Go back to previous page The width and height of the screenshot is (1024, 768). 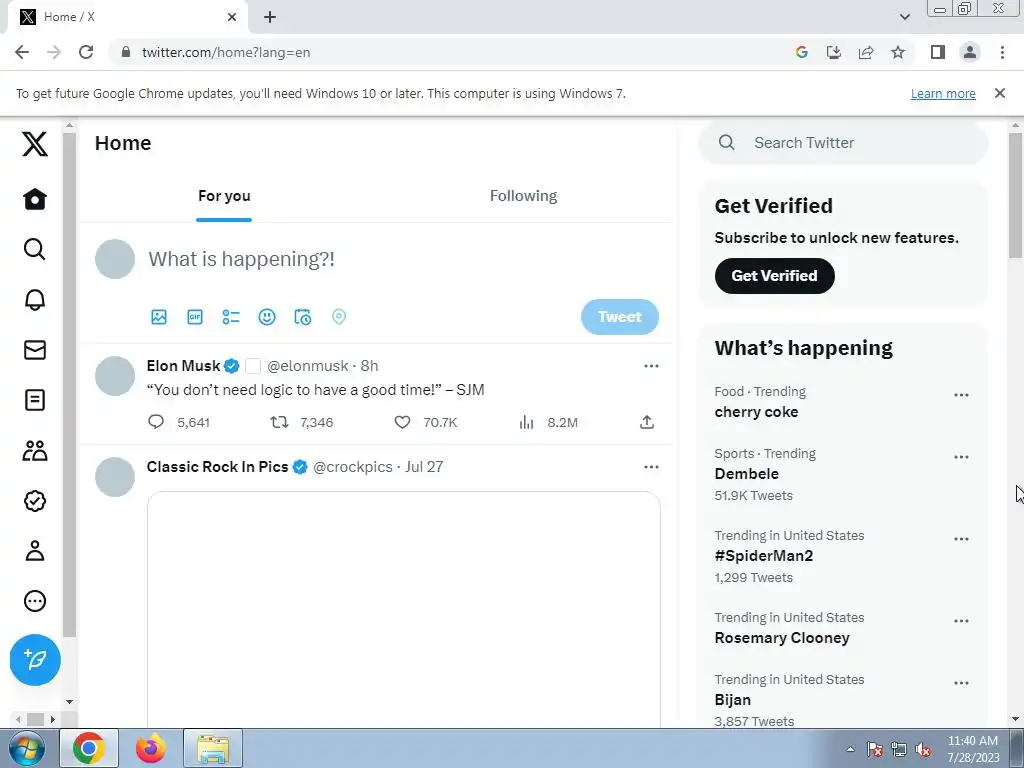(22, 52)
